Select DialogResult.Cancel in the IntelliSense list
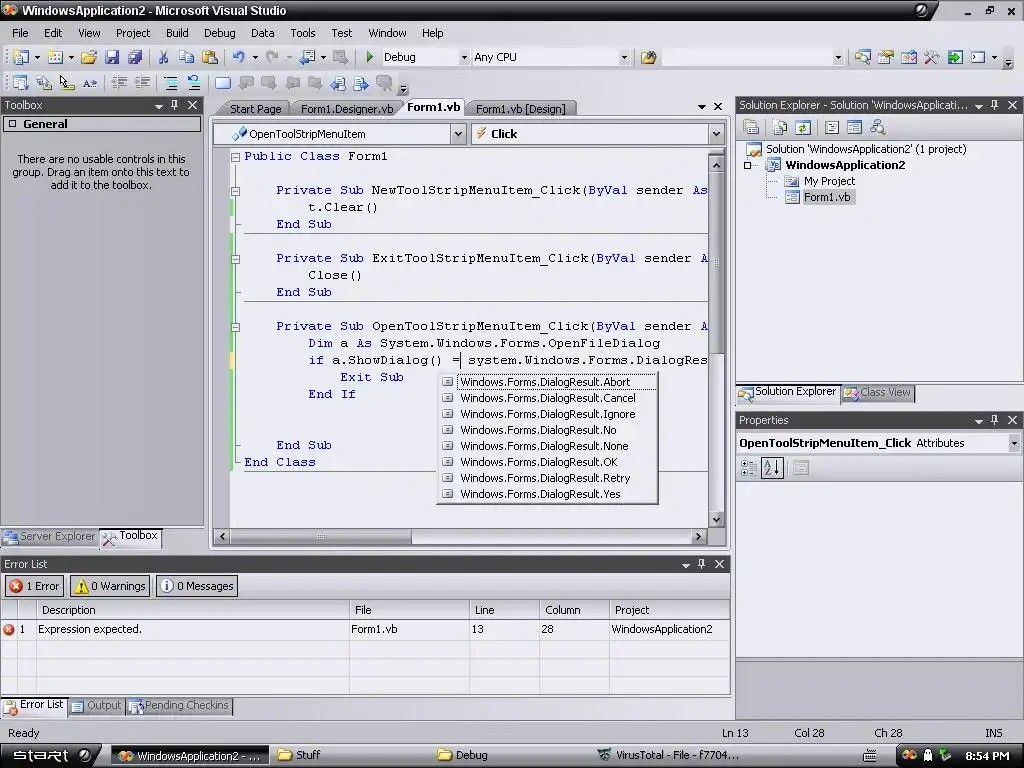The width and height of the screenshot is (1024, 768). 547,398
